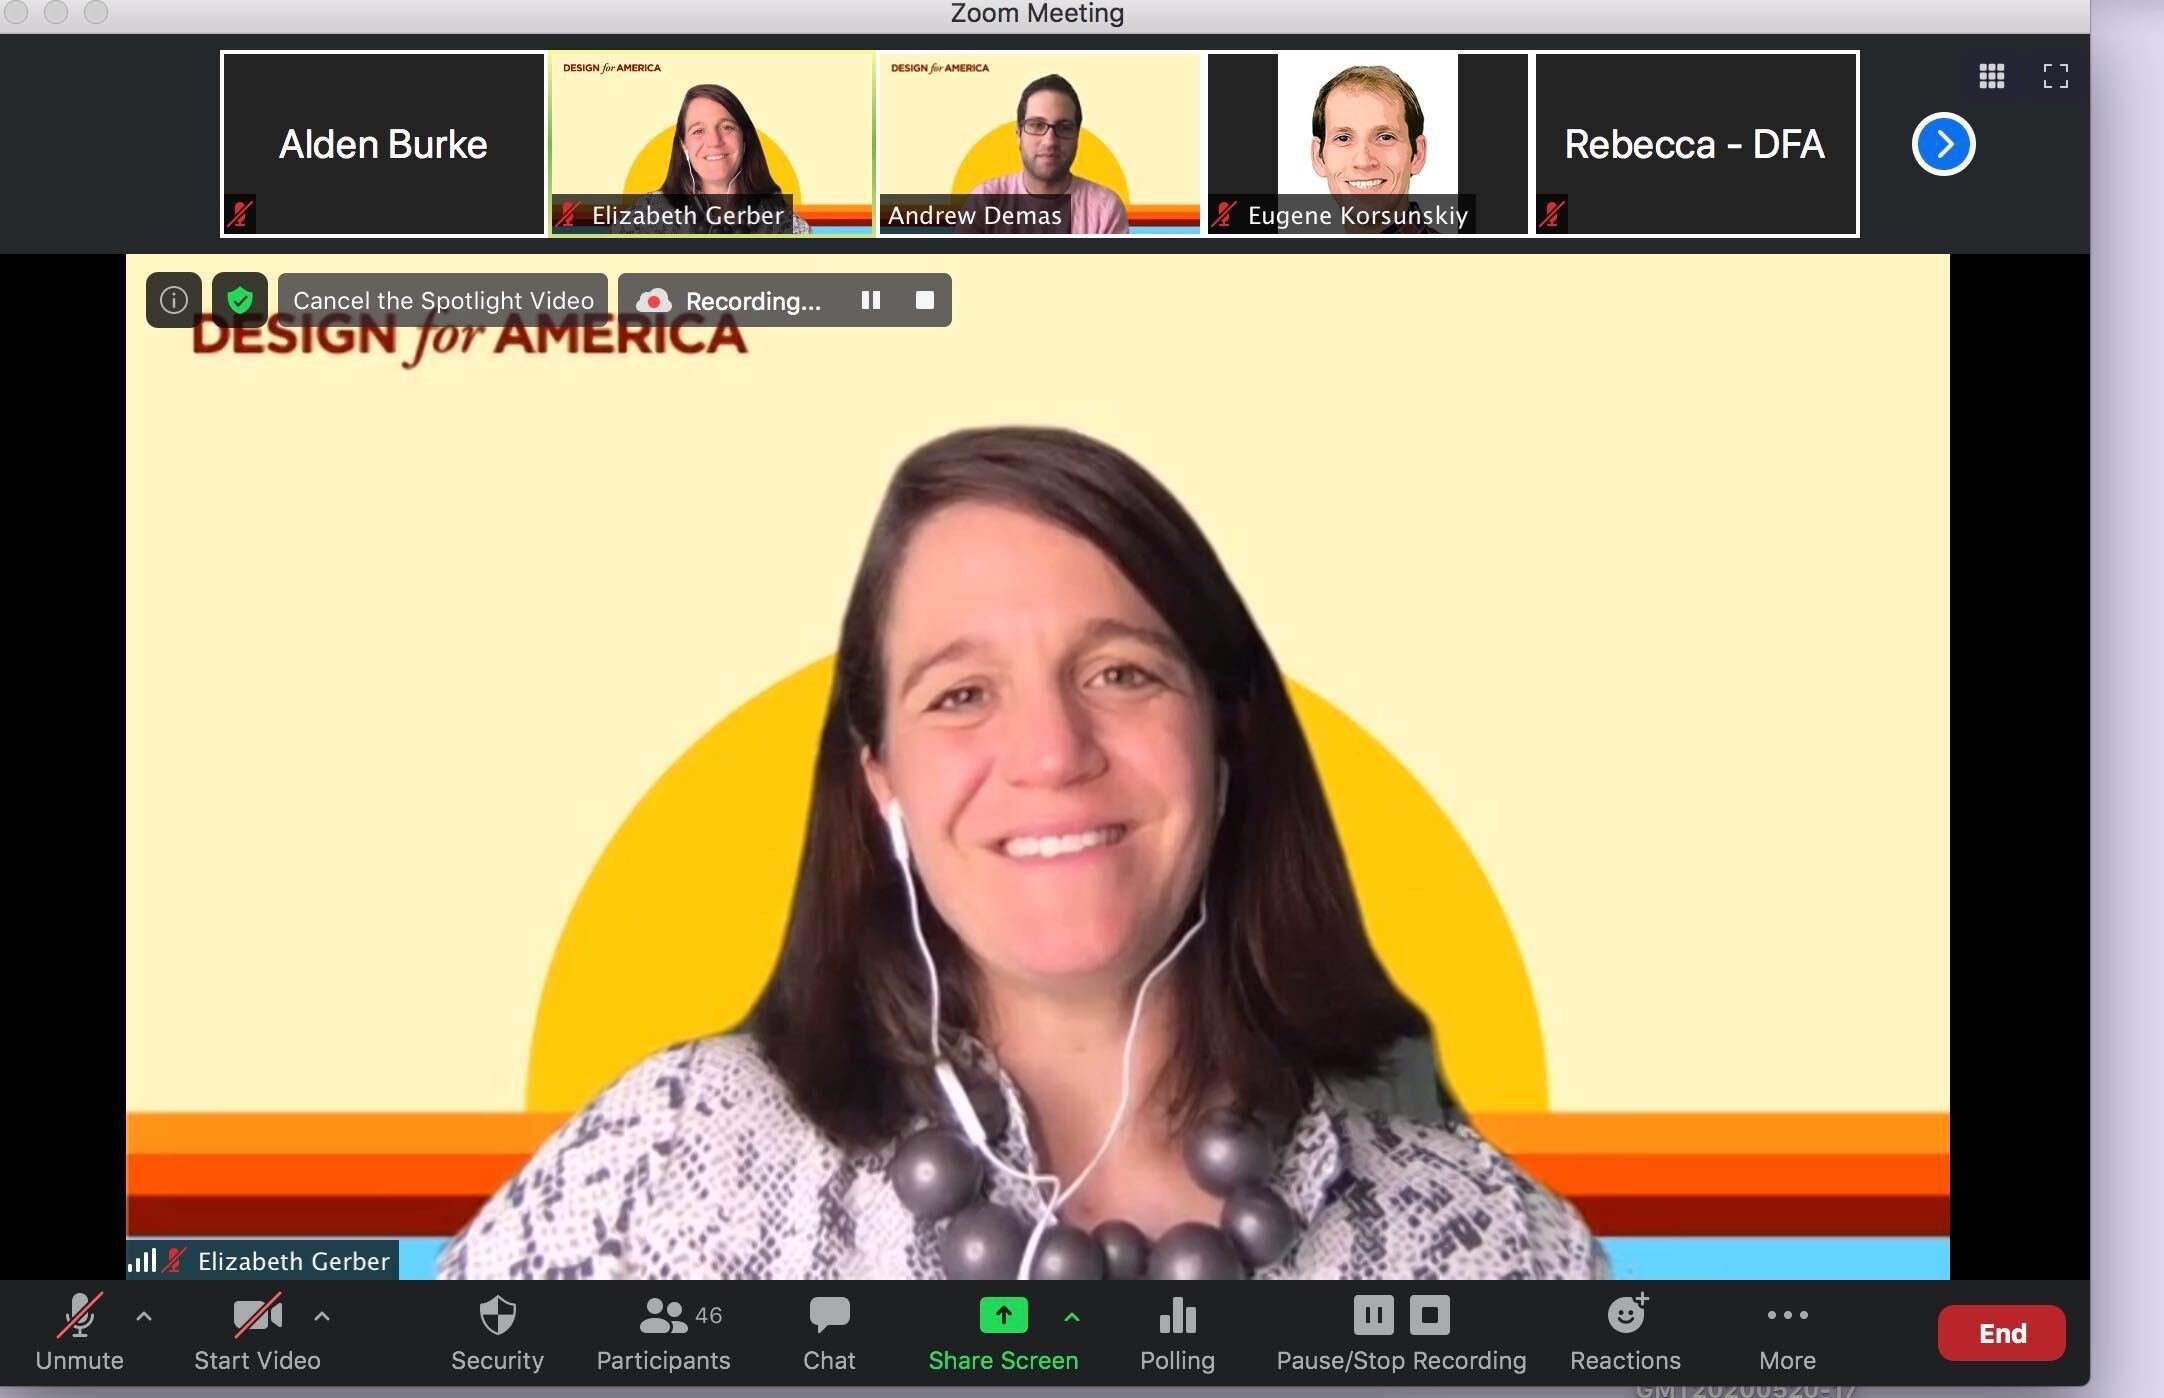Select Elizabeth Gerber's video thumbnail
The image size is (2164, 1398).
click(711, 144)
